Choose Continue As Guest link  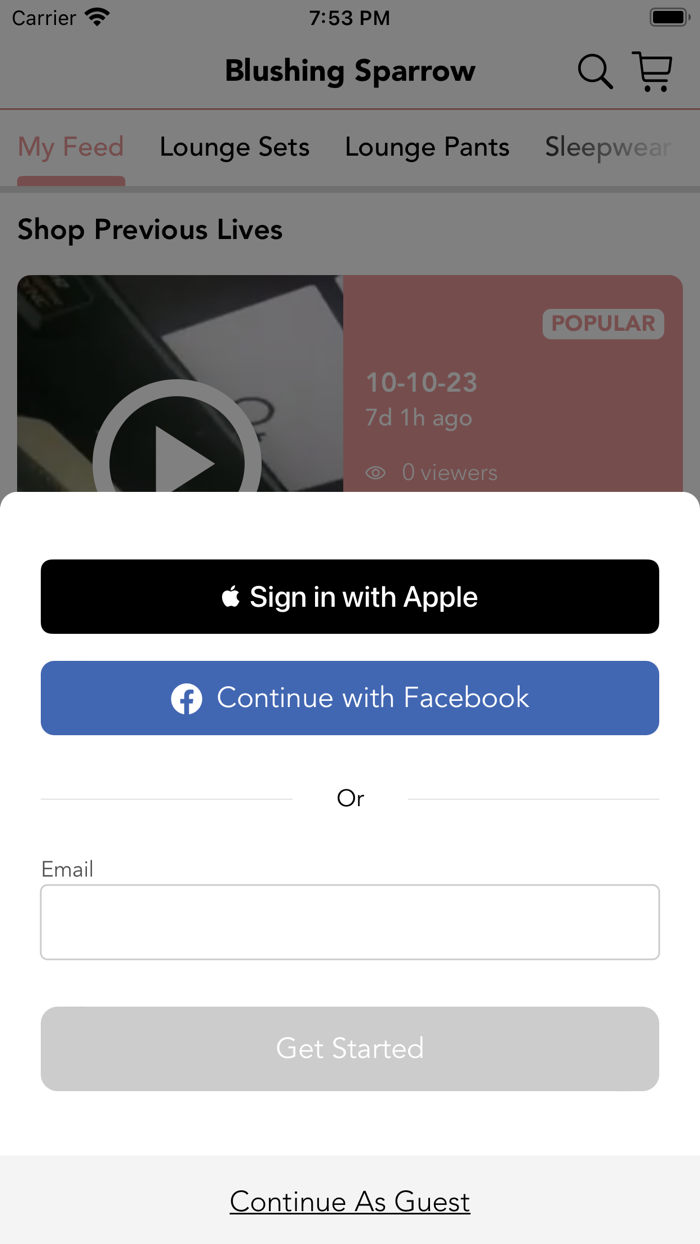(350, 1201)
